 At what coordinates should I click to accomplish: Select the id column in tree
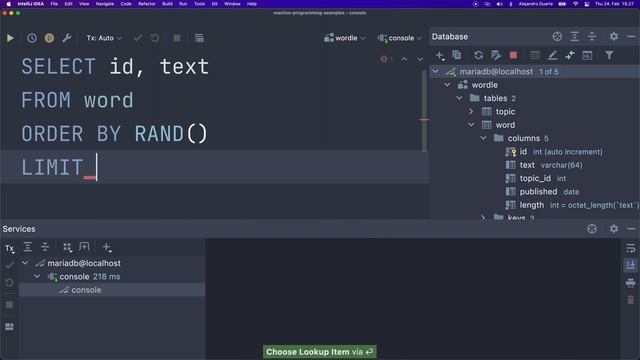[x=554, y=152]
